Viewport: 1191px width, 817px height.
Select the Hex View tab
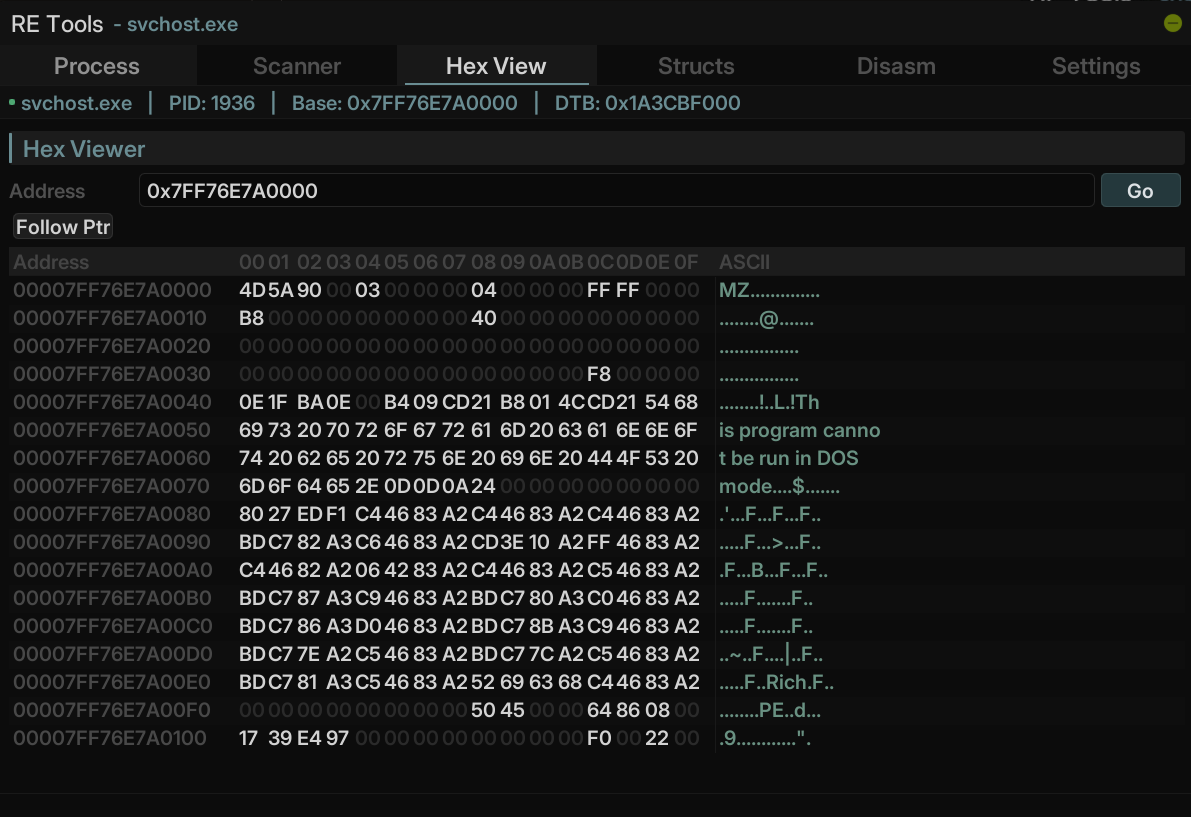(496, 66)
